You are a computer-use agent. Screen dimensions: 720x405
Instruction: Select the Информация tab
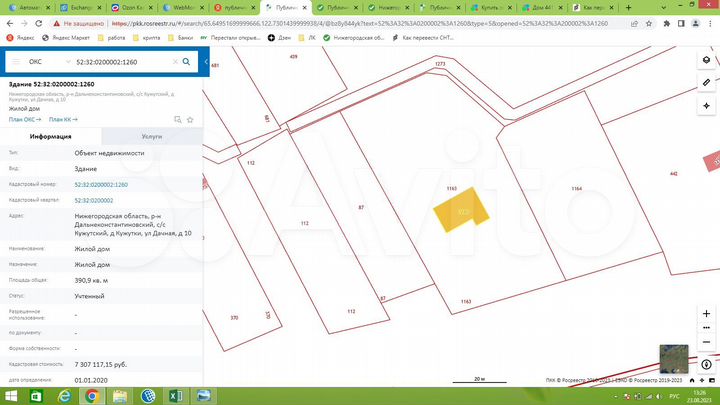[50, 136]
